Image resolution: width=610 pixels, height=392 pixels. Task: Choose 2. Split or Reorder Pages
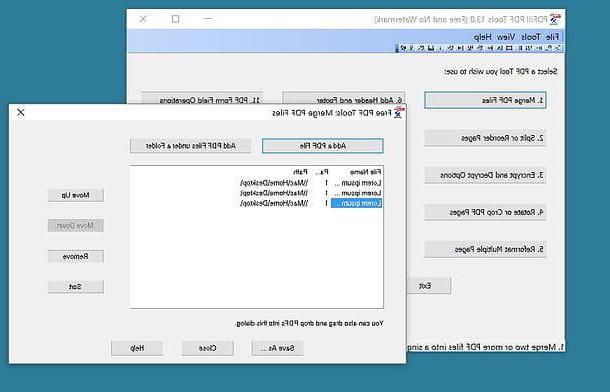[485, 138]
